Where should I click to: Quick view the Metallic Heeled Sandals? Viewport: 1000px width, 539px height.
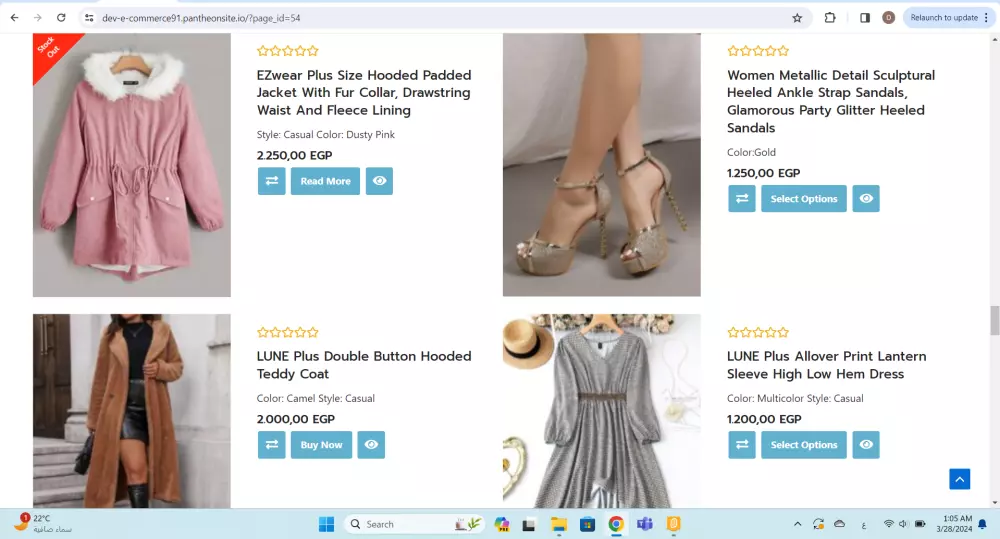click(866, 198)
